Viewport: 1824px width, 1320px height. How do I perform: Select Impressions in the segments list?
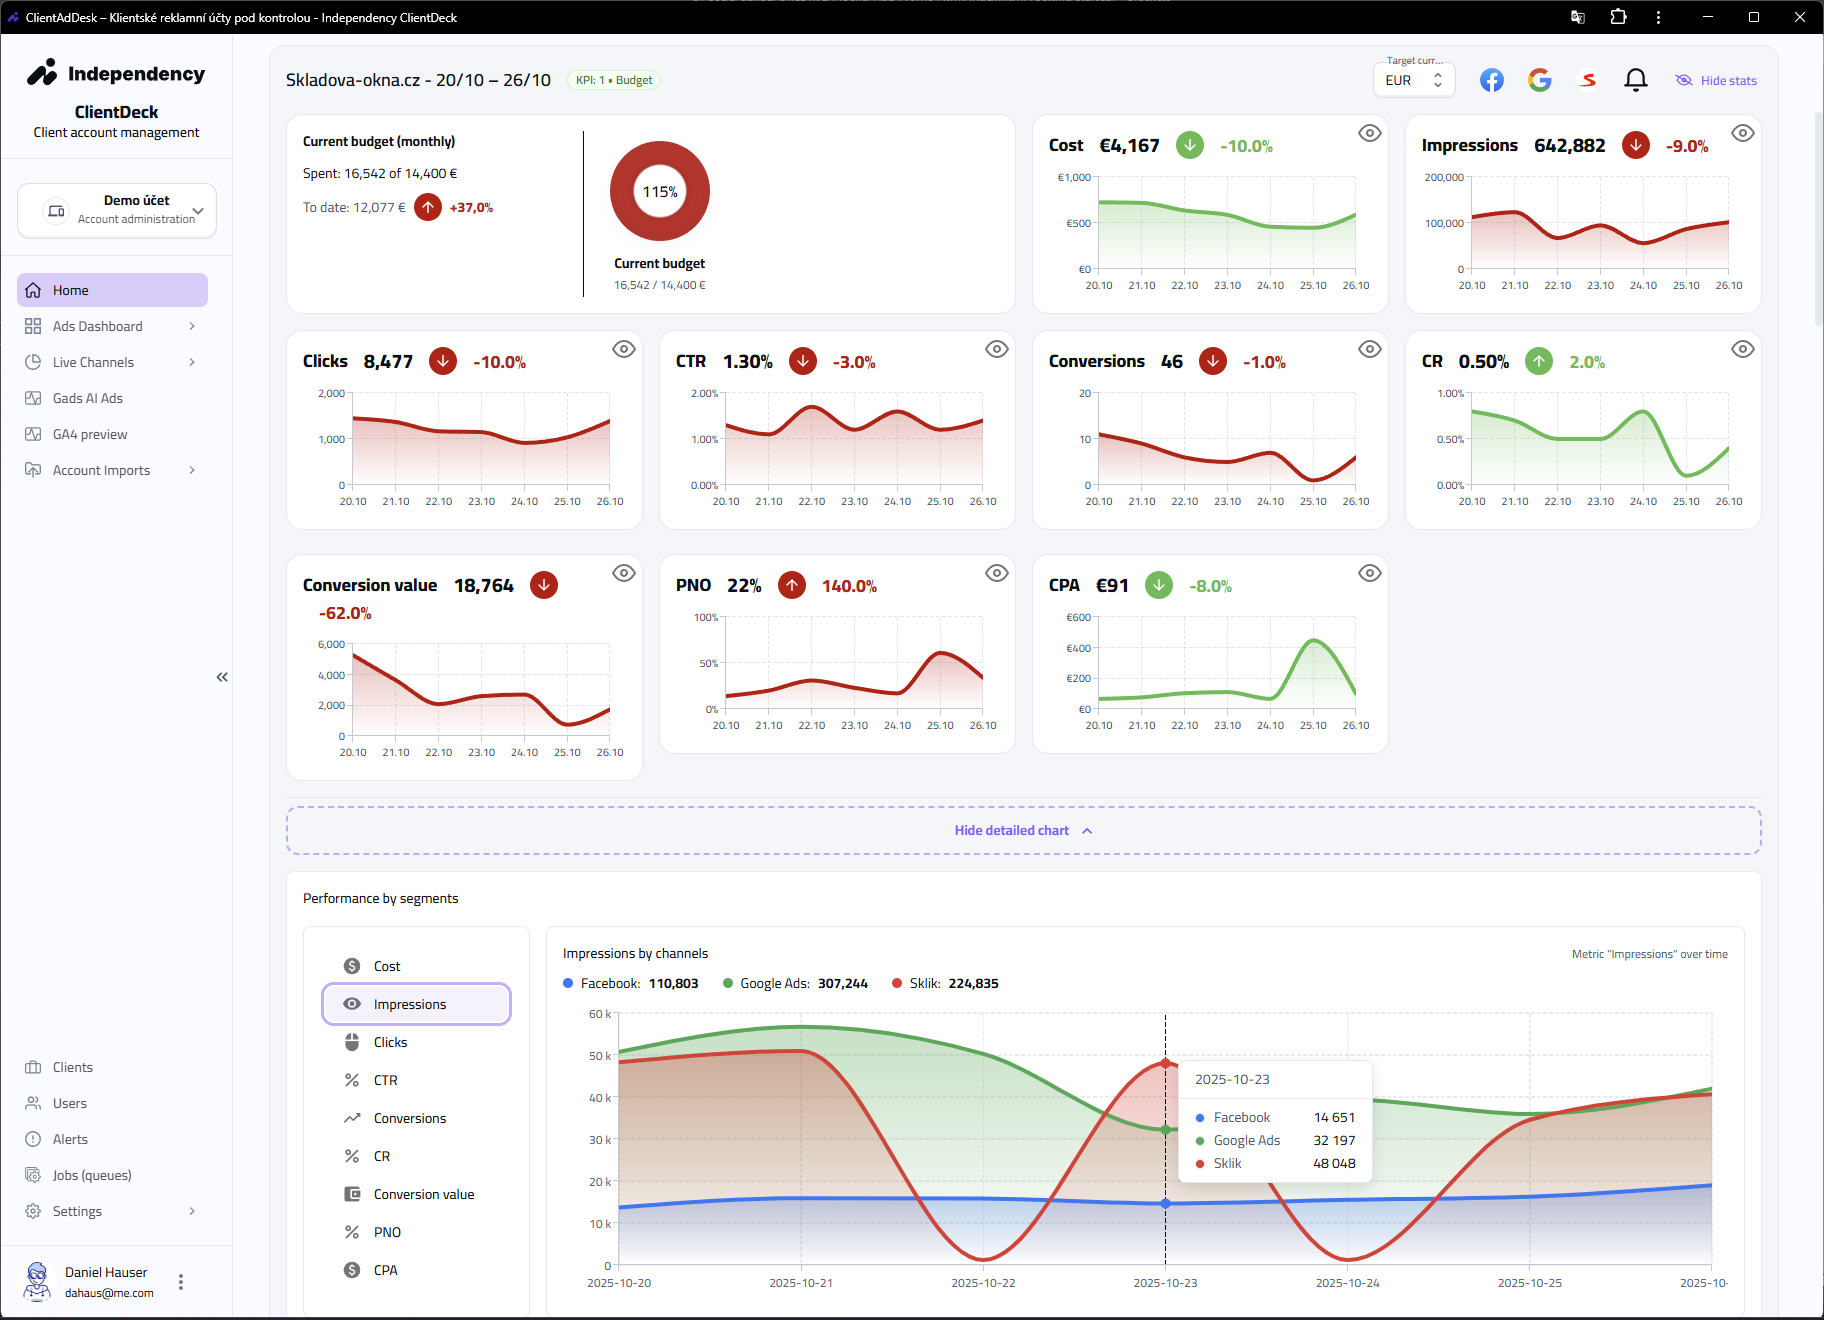416,1004
